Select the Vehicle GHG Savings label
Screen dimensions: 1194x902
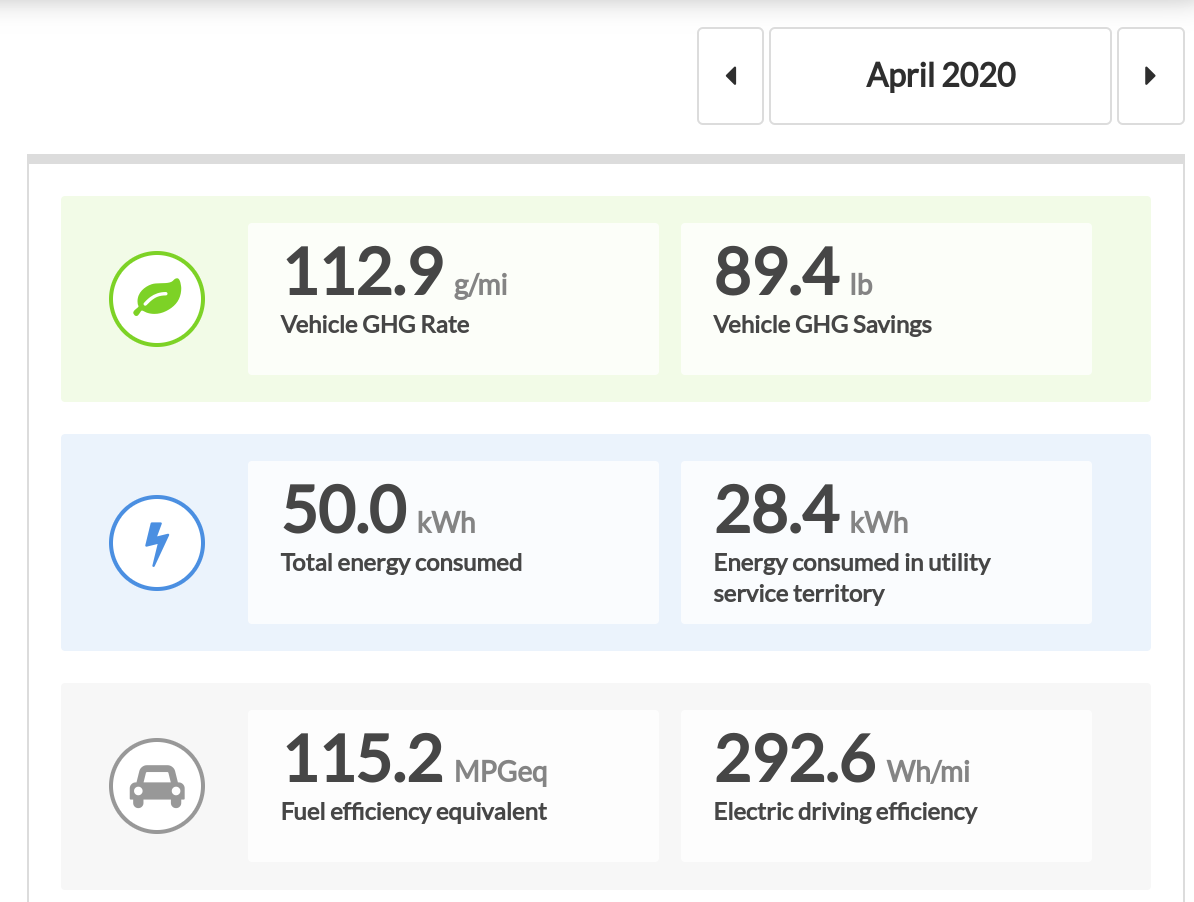822,325
